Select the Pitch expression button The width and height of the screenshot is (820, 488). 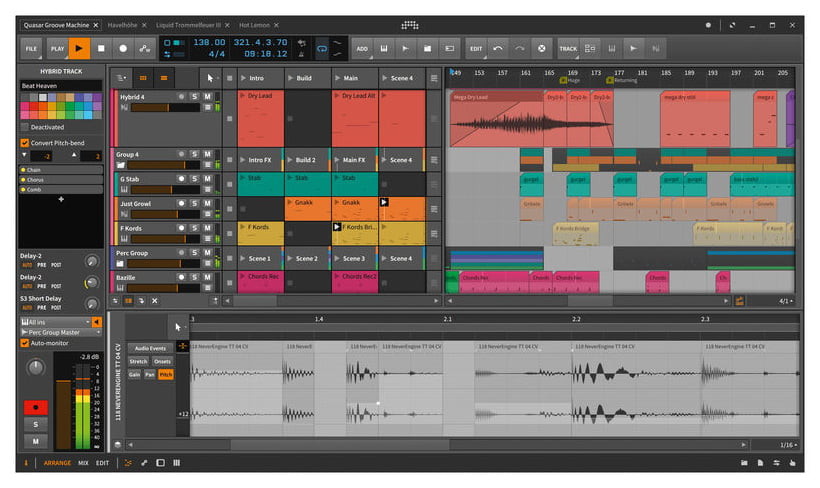coord(165,374)
